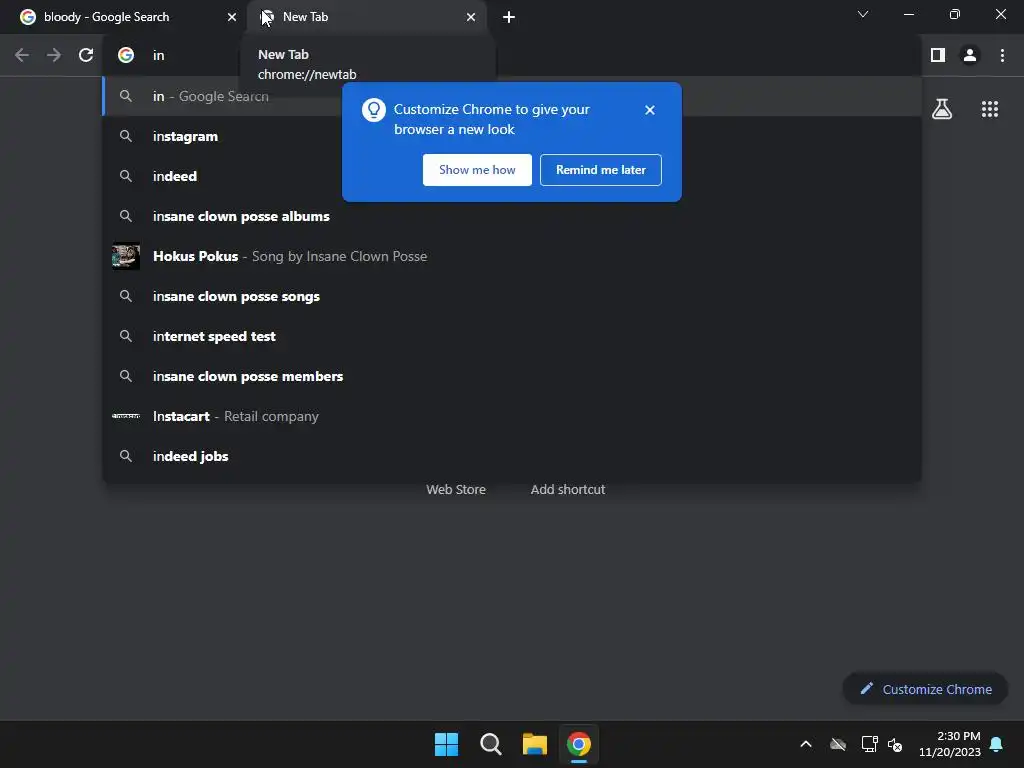Click the Customize Chrome button

click(x=925, y=689)
